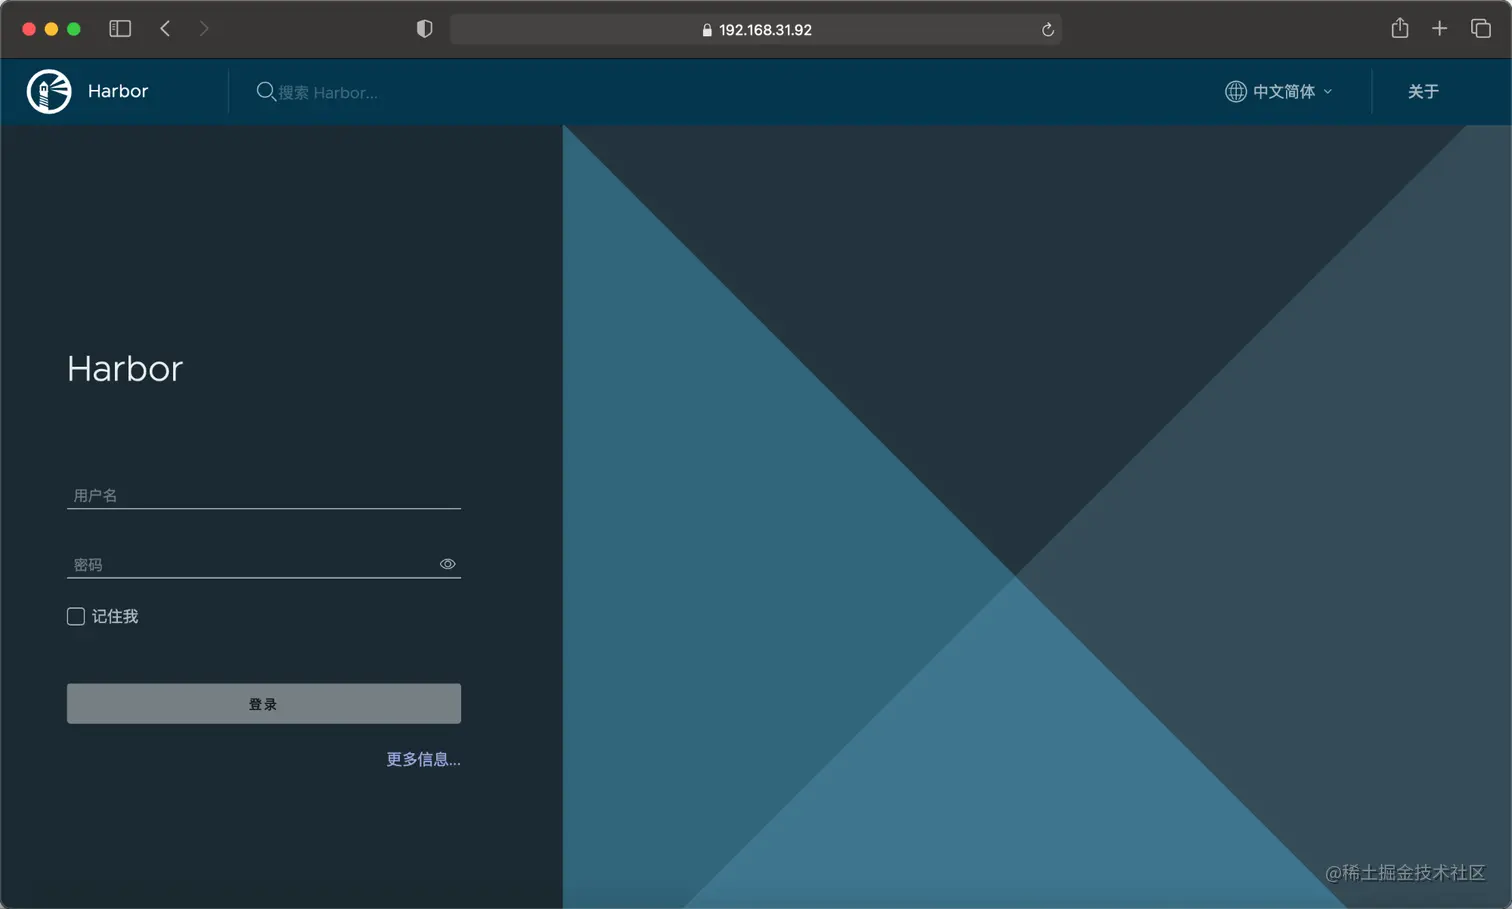The height and width of the screenshot is (909, 1512).
Task: Open the 更多信息... link
Action: pos(424,759)
